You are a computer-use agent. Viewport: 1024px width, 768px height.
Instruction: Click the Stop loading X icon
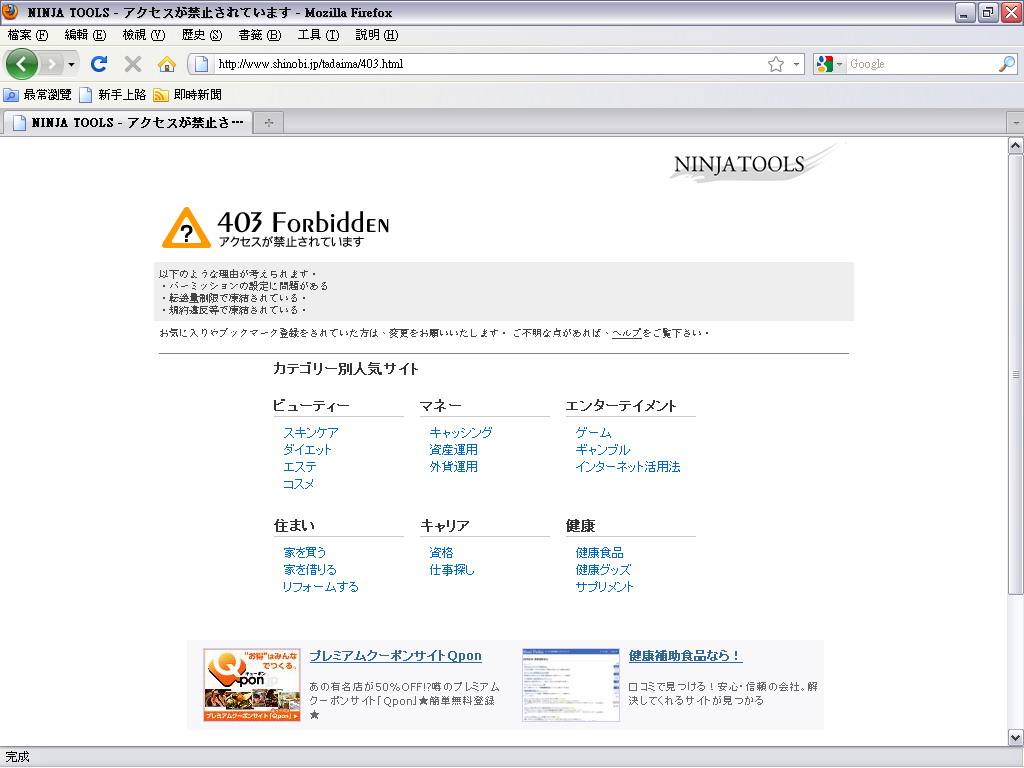133,64
